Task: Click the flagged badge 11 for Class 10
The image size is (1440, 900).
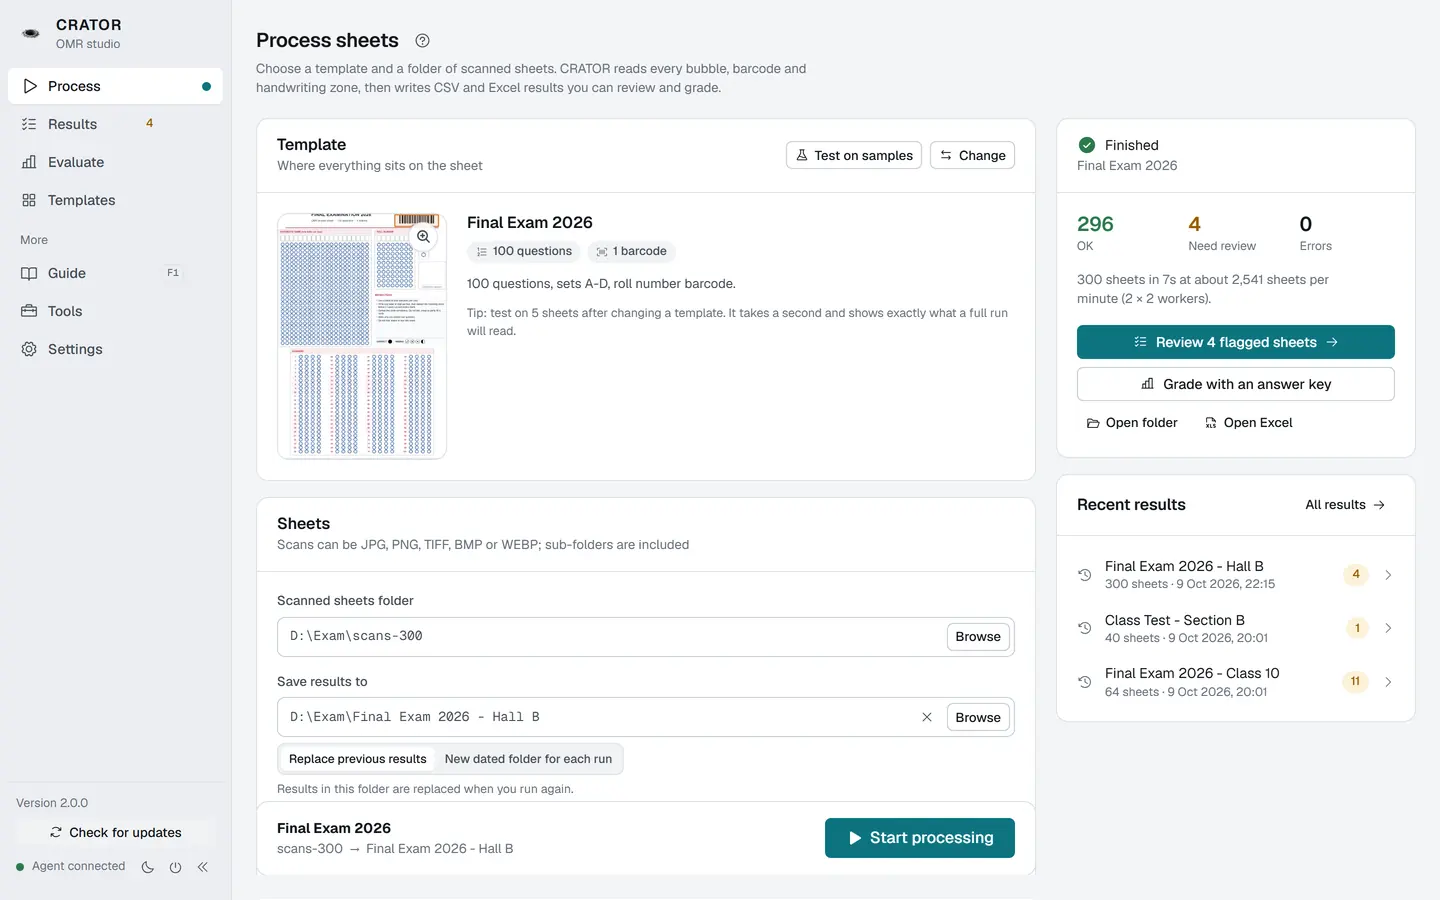Action: [1355, 682]
